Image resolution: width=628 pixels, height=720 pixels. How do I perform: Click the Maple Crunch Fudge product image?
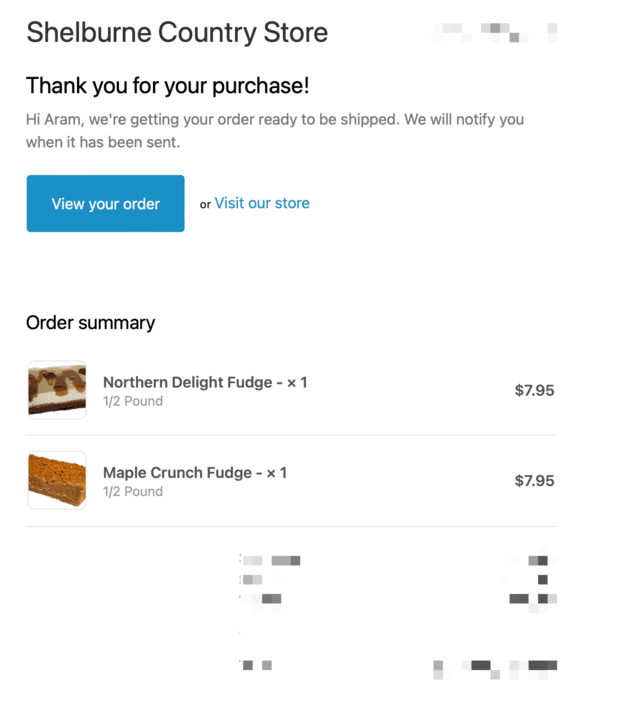[x=57, y=481]
